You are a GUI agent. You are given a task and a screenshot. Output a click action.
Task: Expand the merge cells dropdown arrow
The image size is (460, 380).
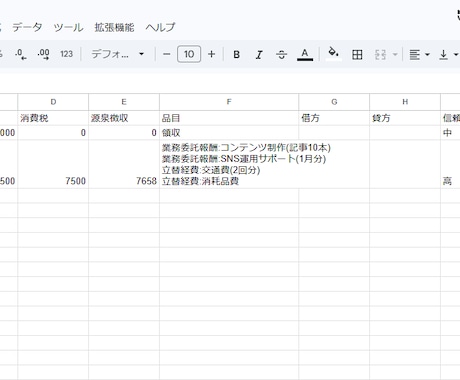395,54
